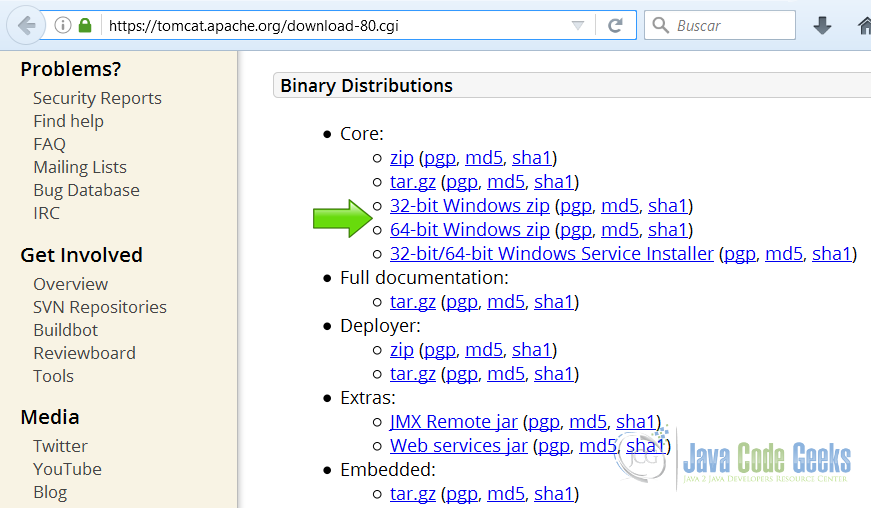Click the magnifier icon in search box

pos(660,25)
